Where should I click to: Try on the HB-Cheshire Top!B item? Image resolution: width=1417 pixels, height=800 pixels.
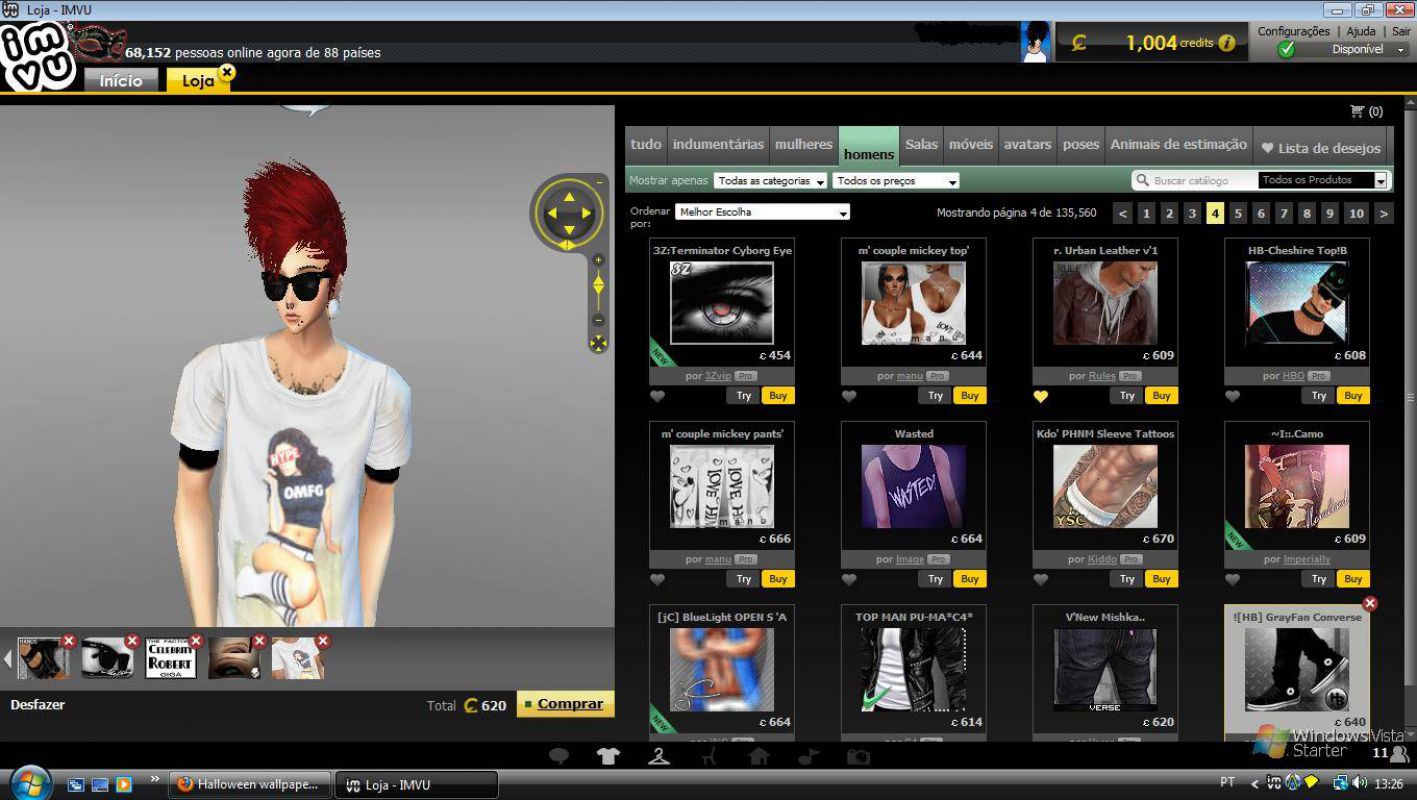1319,396
